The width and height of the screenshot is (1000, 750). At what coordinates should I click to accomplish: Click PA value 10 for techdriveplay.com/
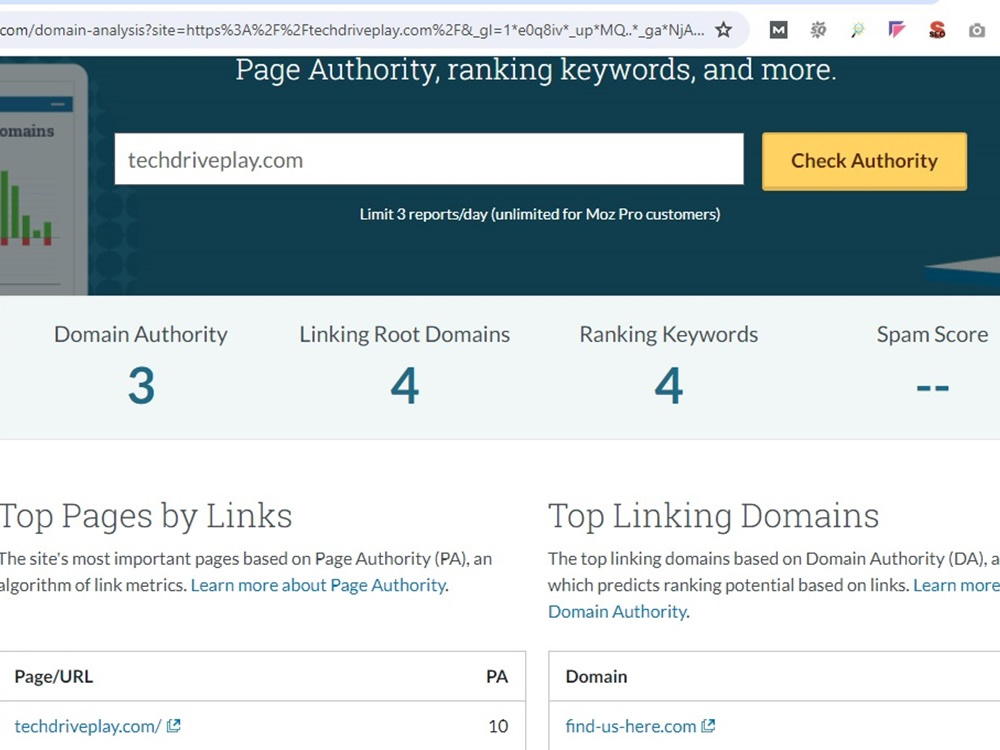coord(498,726)
